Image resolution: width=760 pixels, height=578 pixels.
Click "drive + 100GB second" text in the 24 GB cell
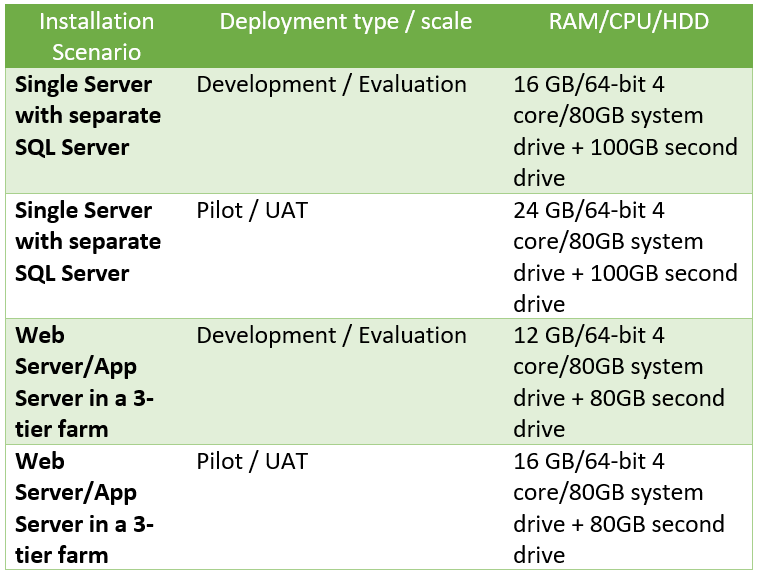coord(625,273)
